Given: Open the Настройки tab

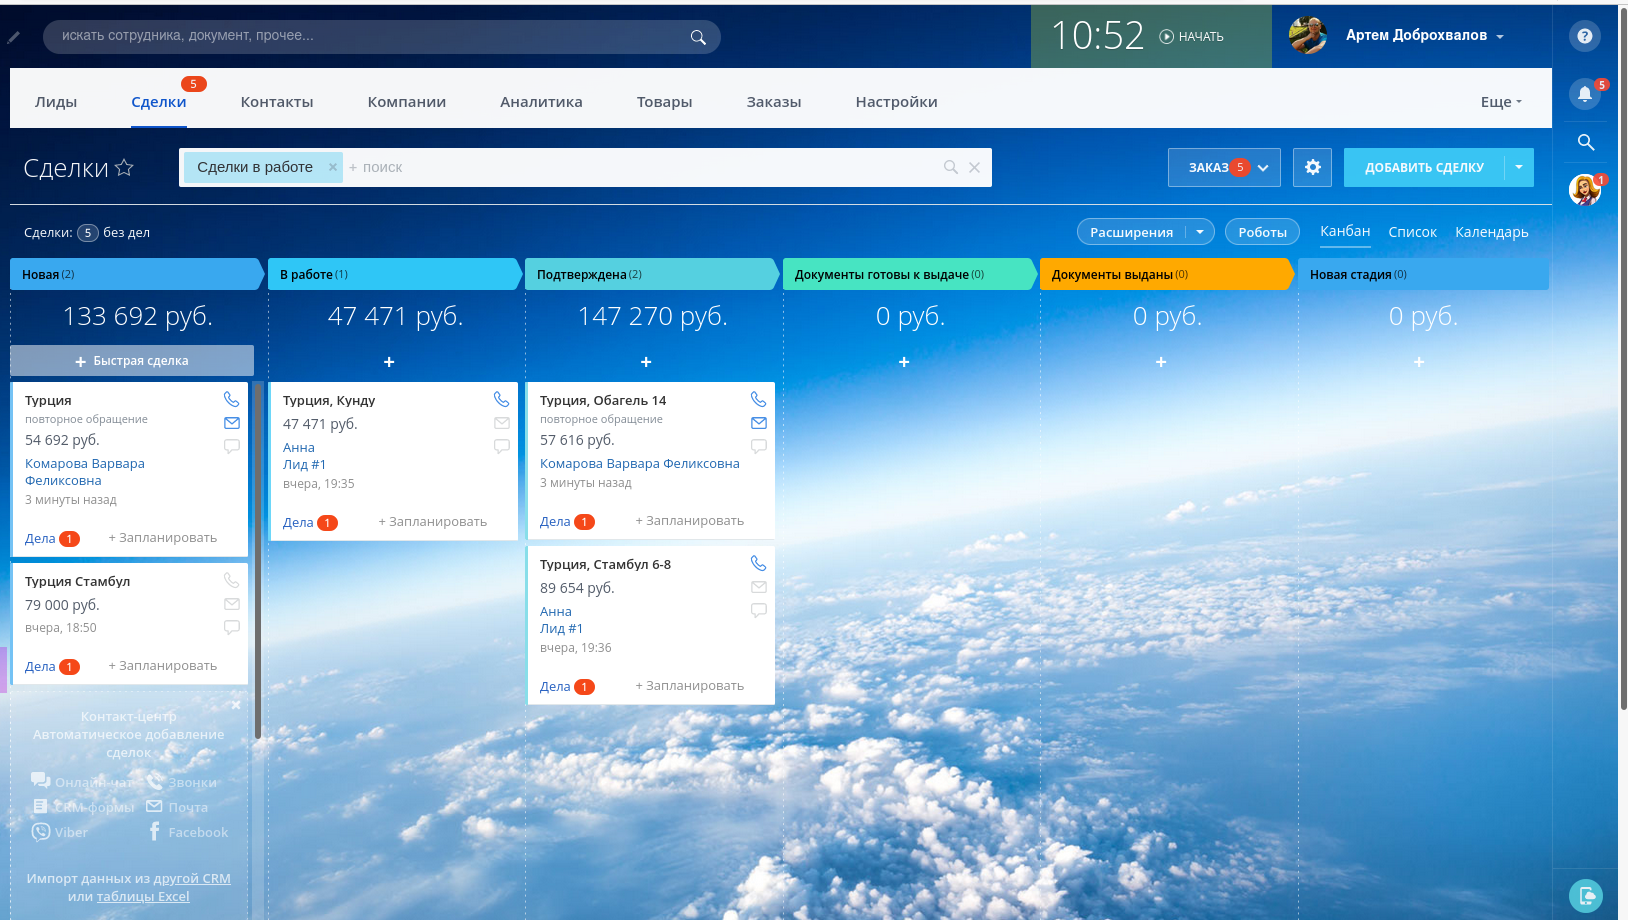Looking at the screenshot, I should (896, 102).
